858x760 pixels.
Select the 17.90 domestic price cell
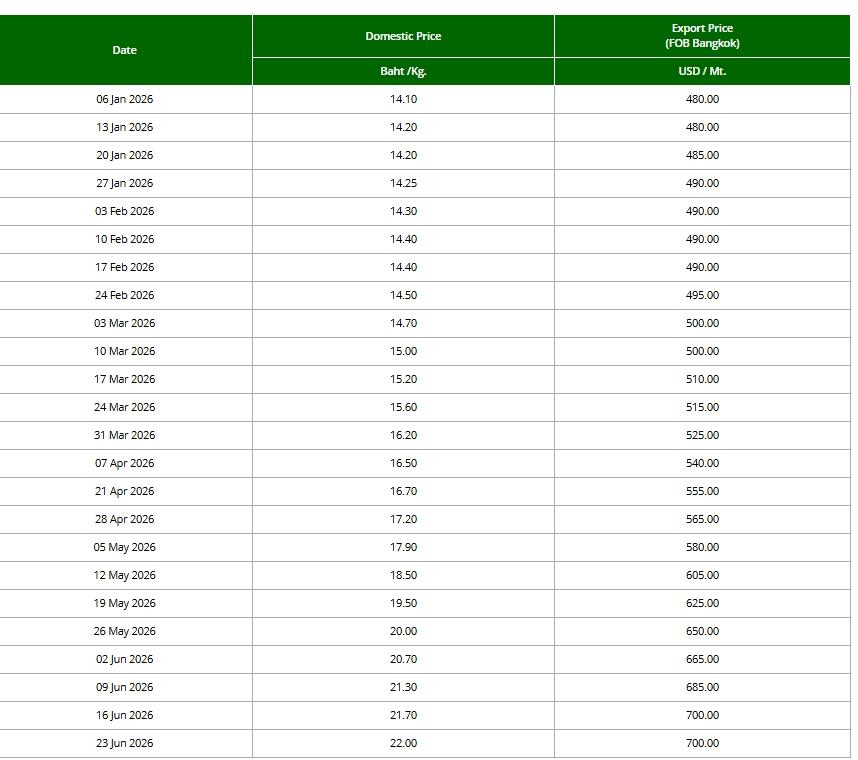[x=403, y=547]
